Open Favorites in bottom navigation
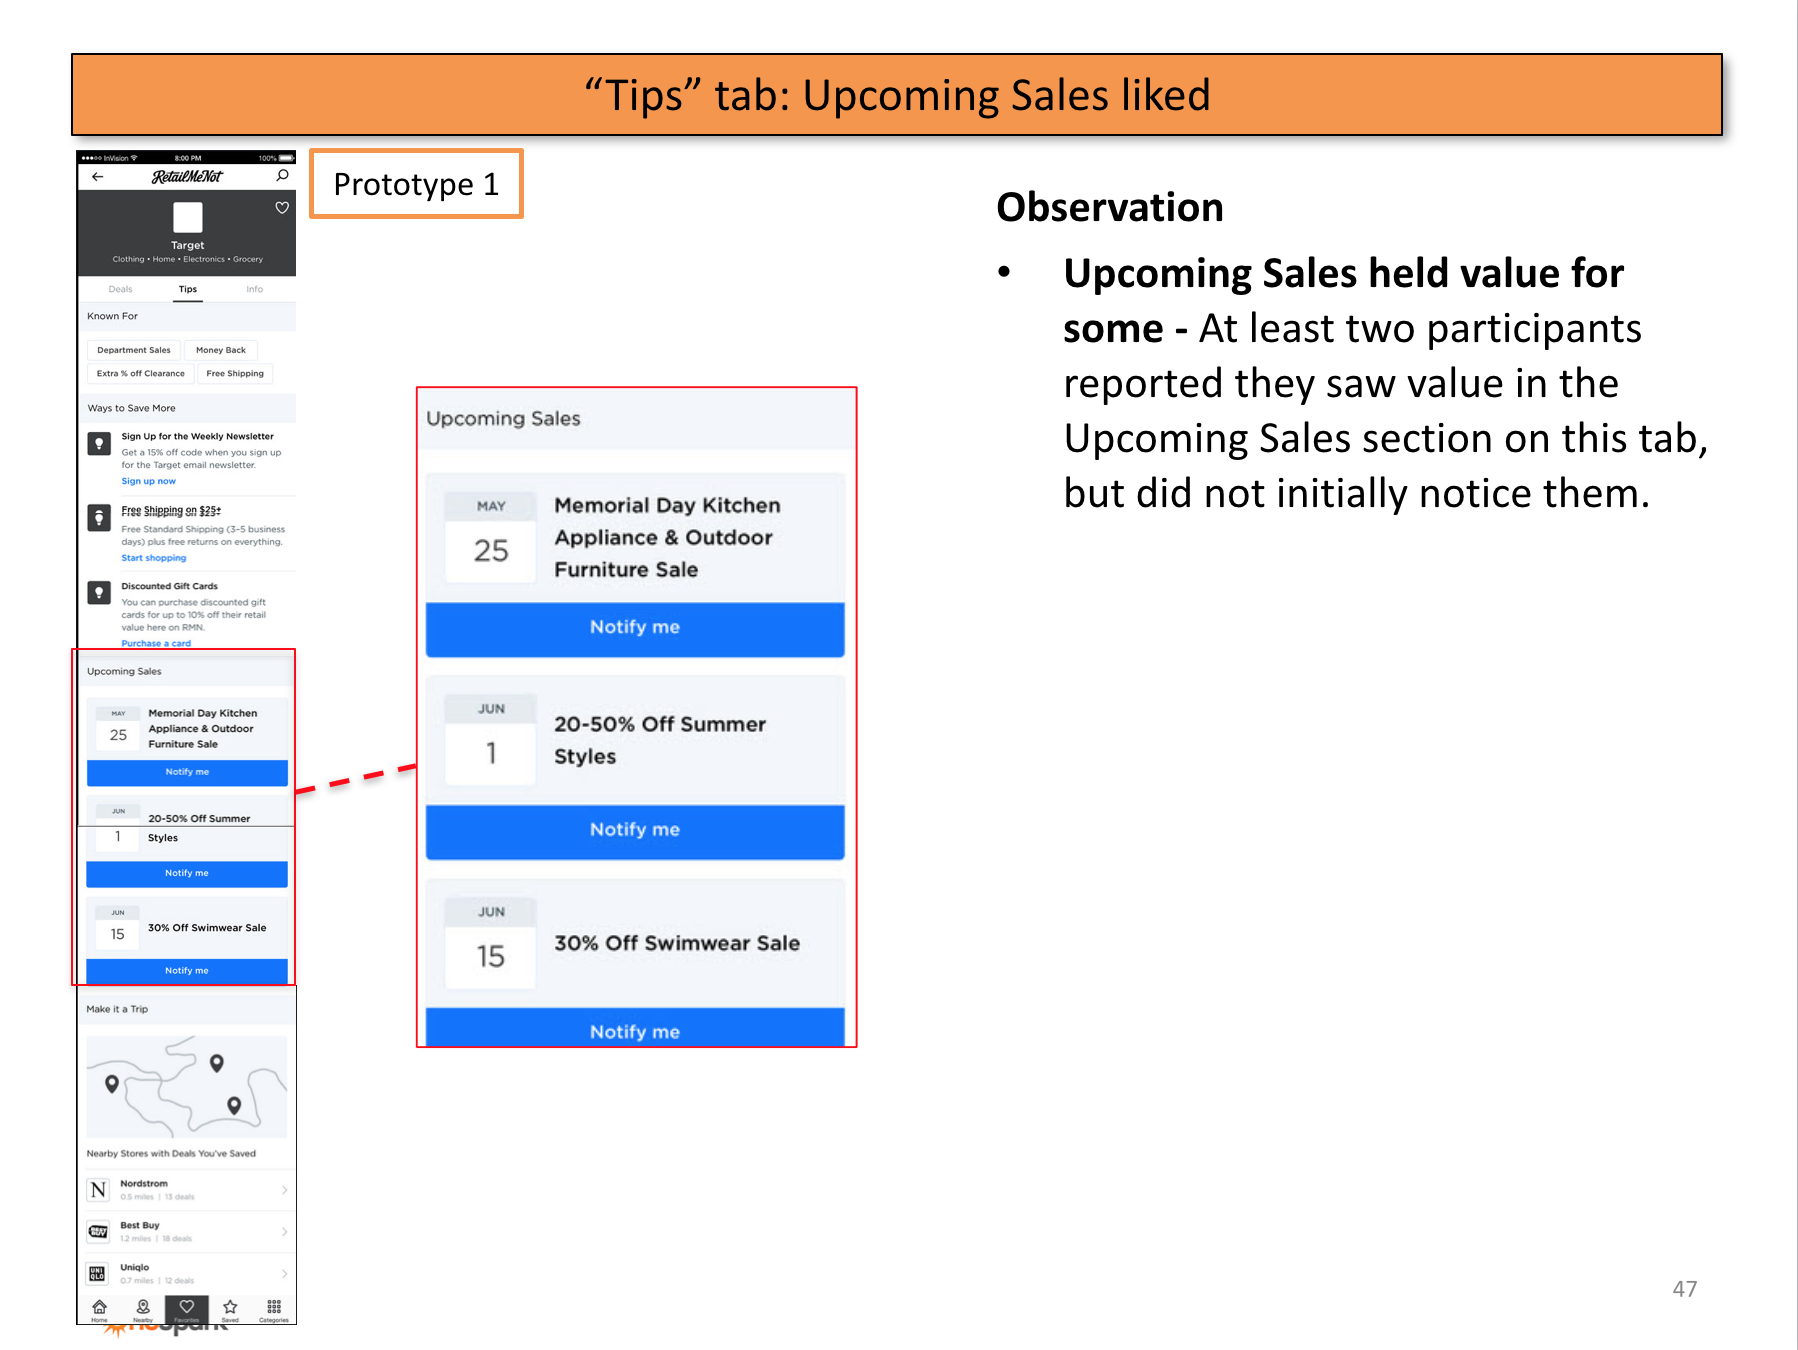The height and width of the screenshot is (1350, 1798). (187, 1310)
